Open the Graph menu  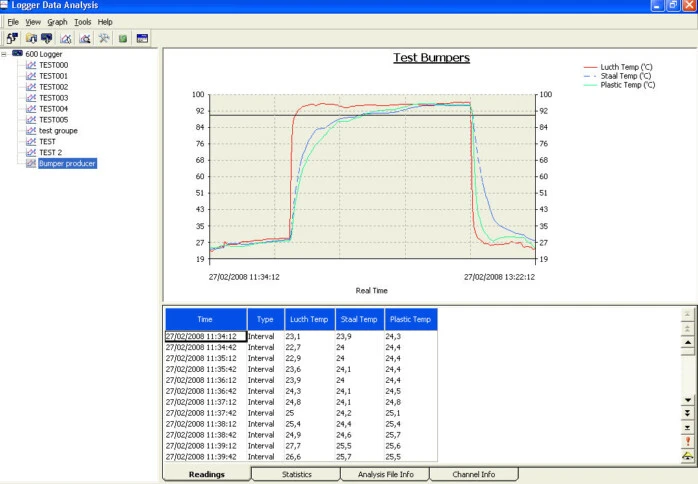tap(57, 21)
